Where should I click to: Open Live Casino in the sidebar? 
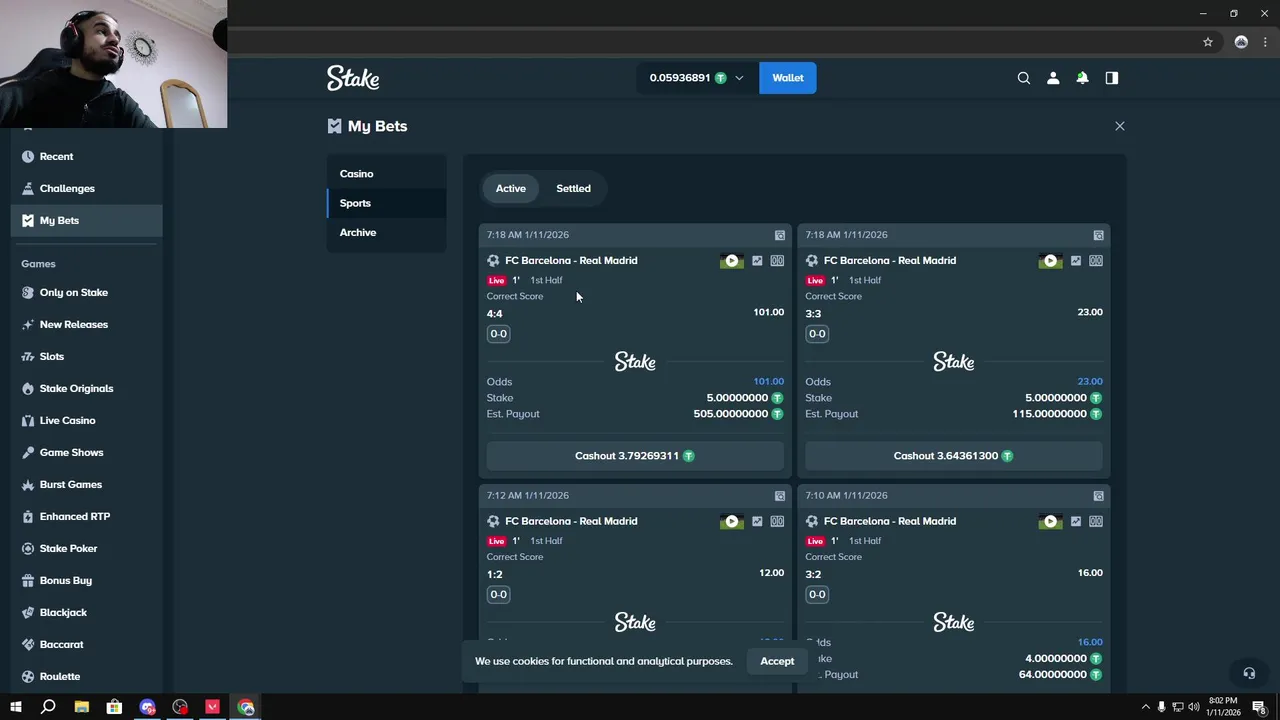pos(87,421)
